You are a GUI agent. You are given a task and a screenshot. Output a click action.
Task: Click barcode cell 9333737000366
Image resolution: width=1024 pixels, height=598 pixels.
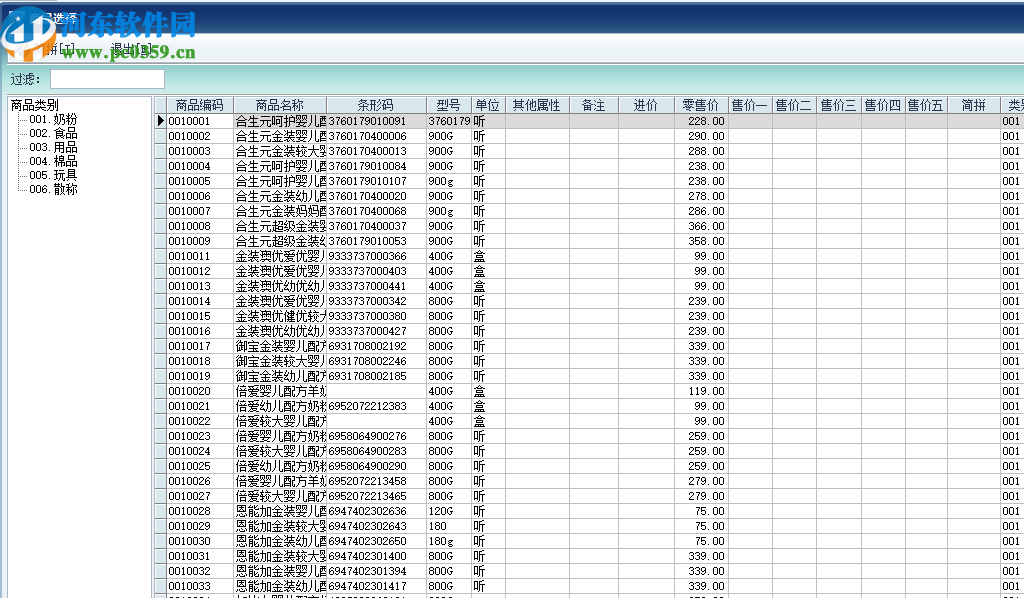click(376, 256)
